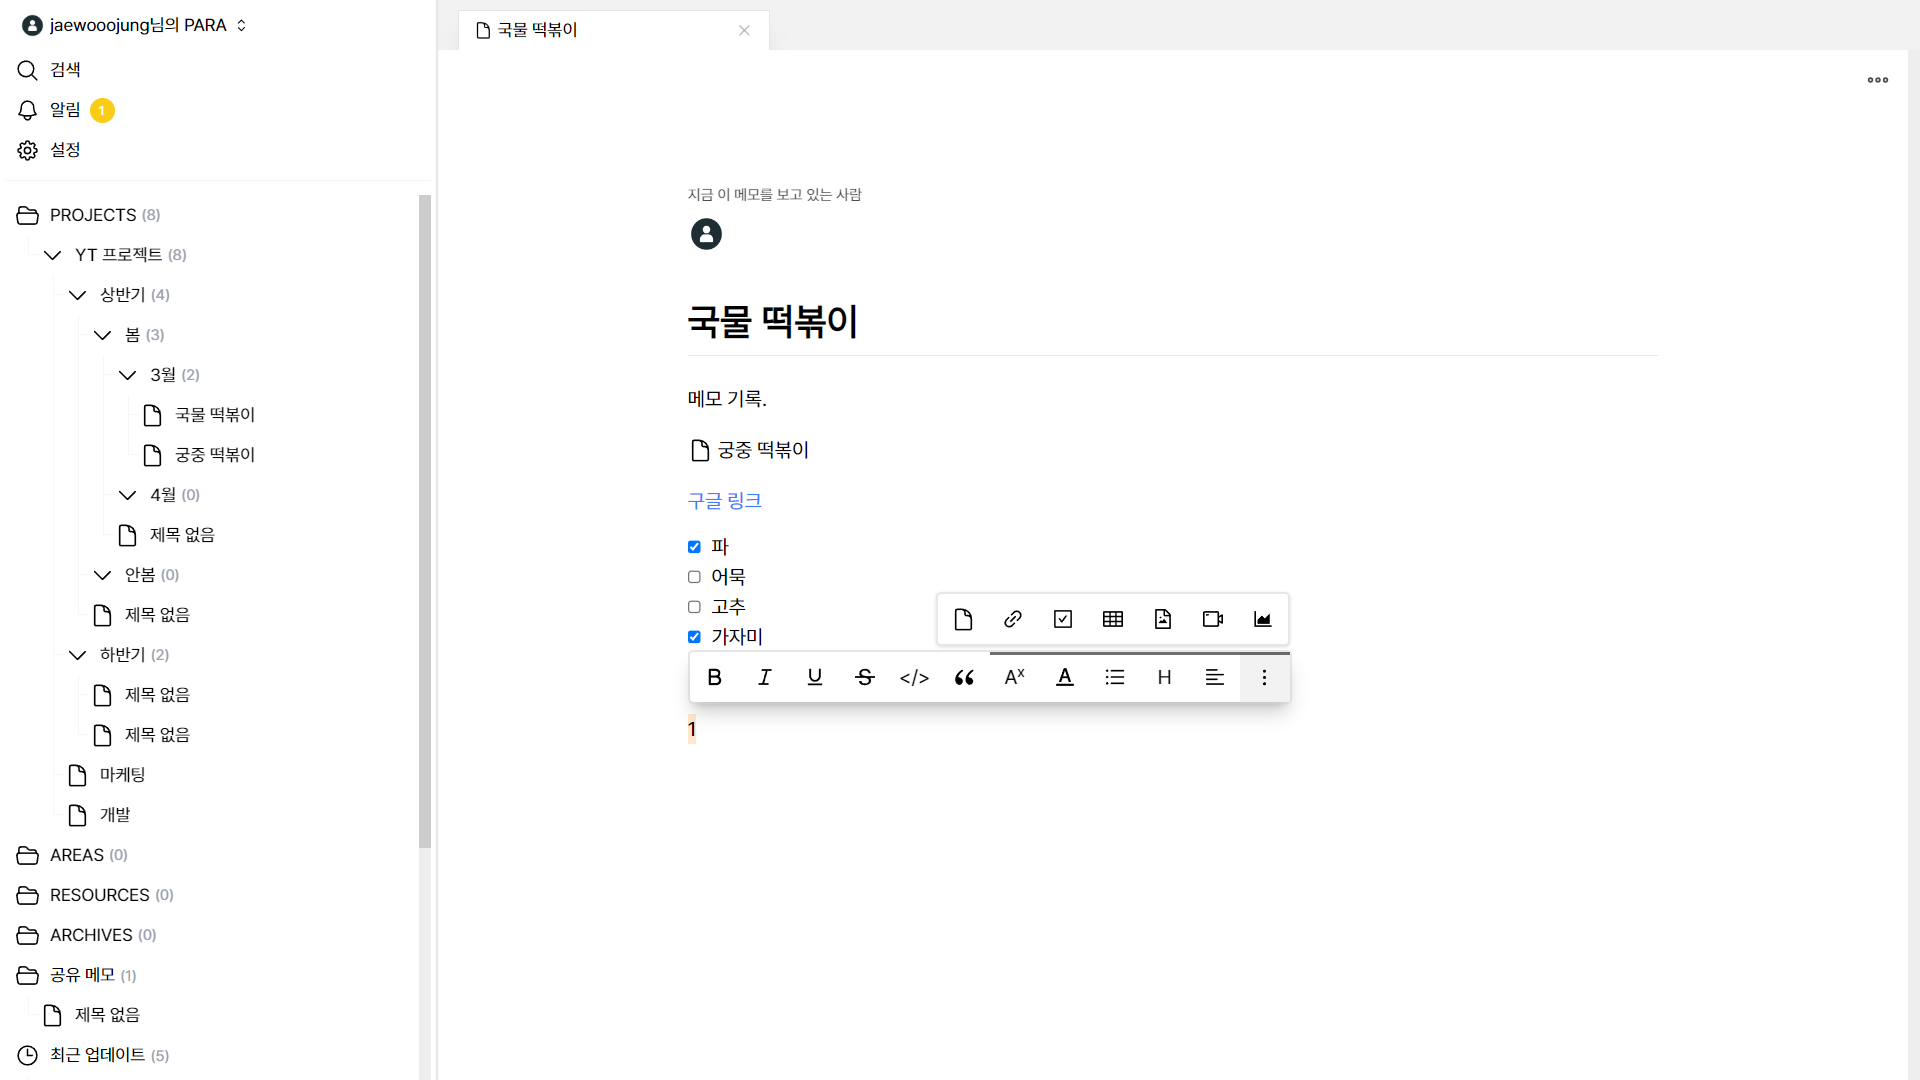Toggle bold formatting in toolbar
This screenshot has width=1920, height=1080.
coord(714,677)
